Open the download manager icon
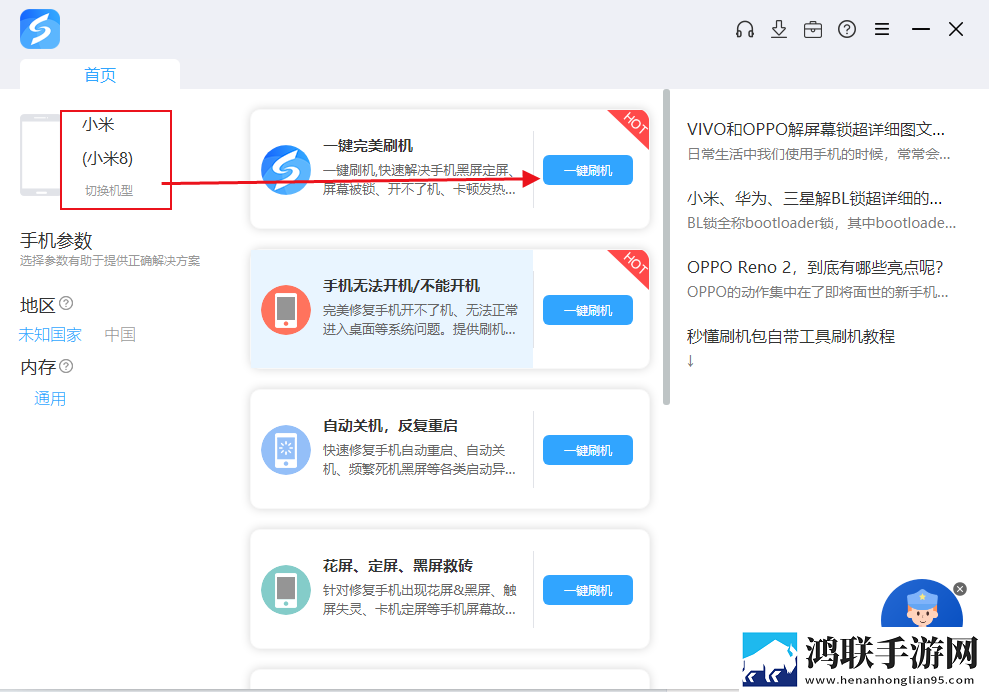Viewport: 989px width, 692px height. (779, 29)
